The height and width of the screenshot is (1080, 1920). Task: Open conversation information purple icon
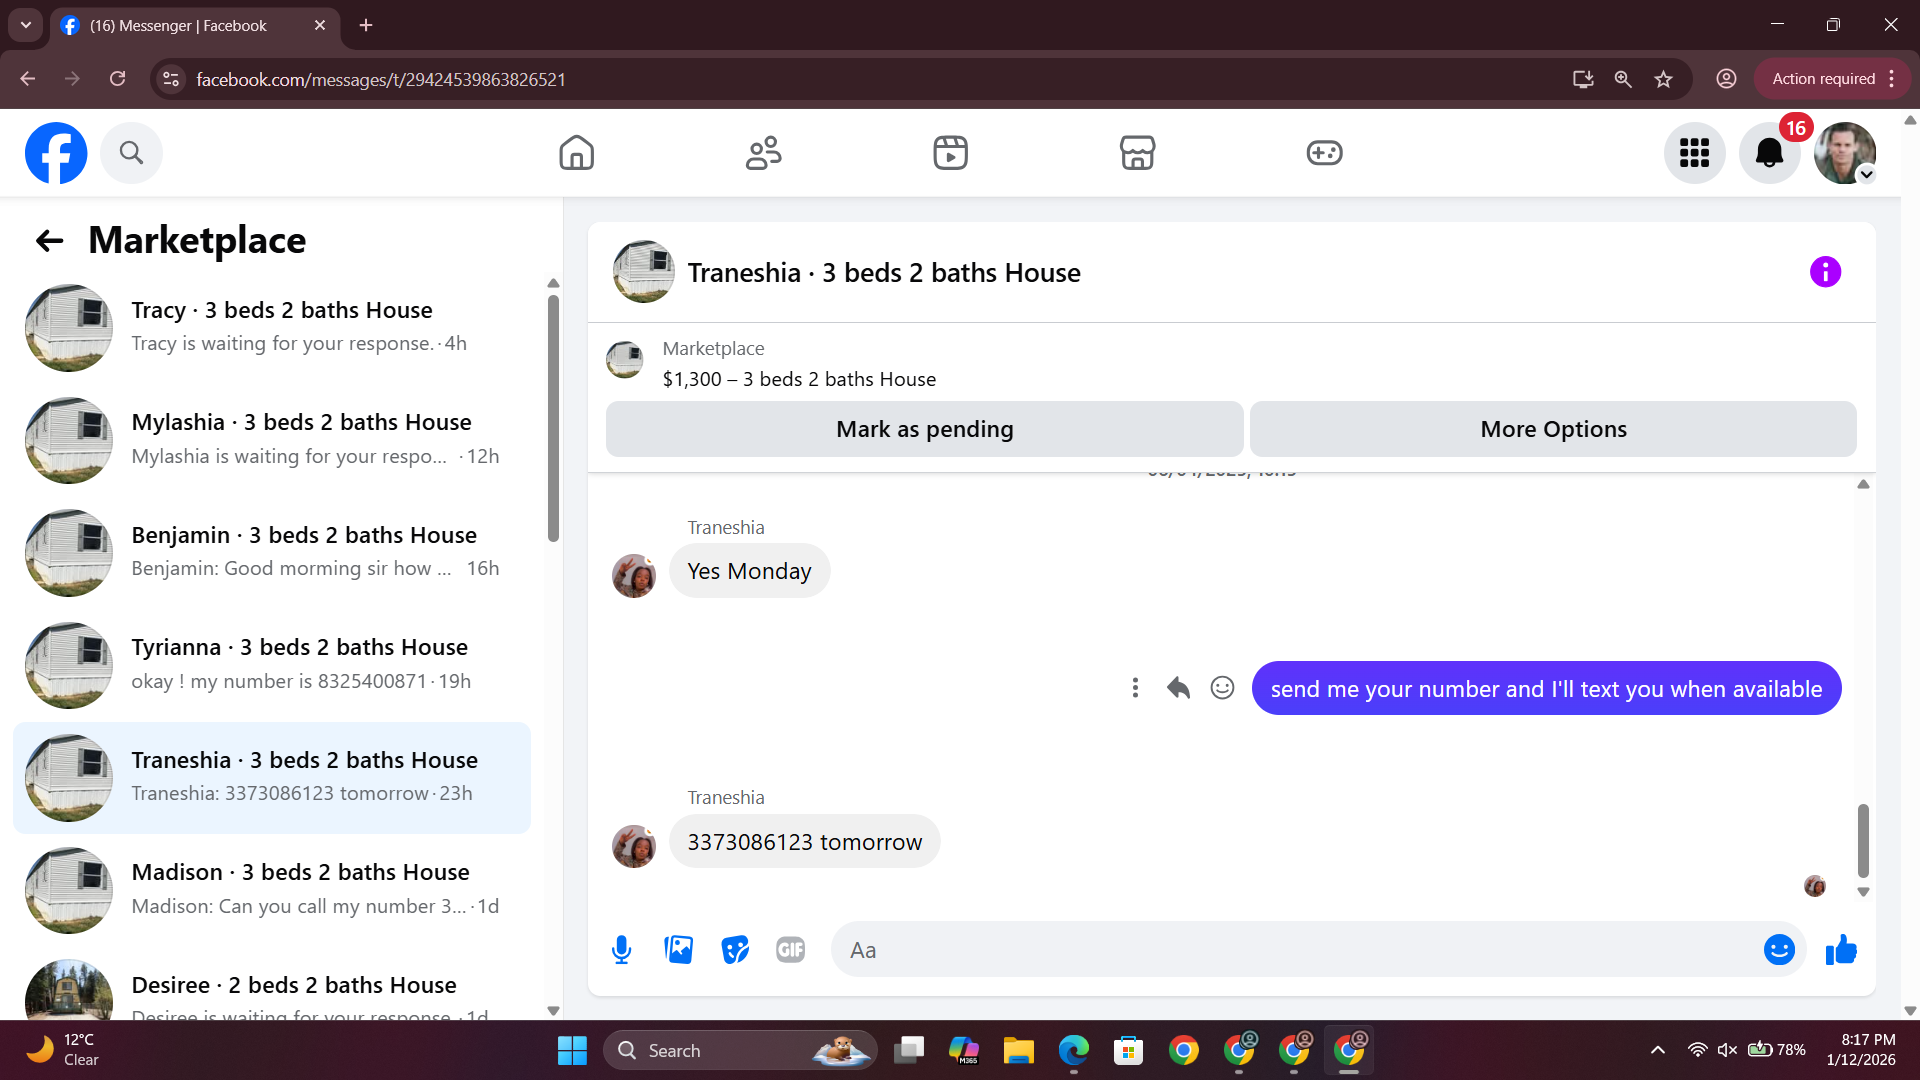1824,272
